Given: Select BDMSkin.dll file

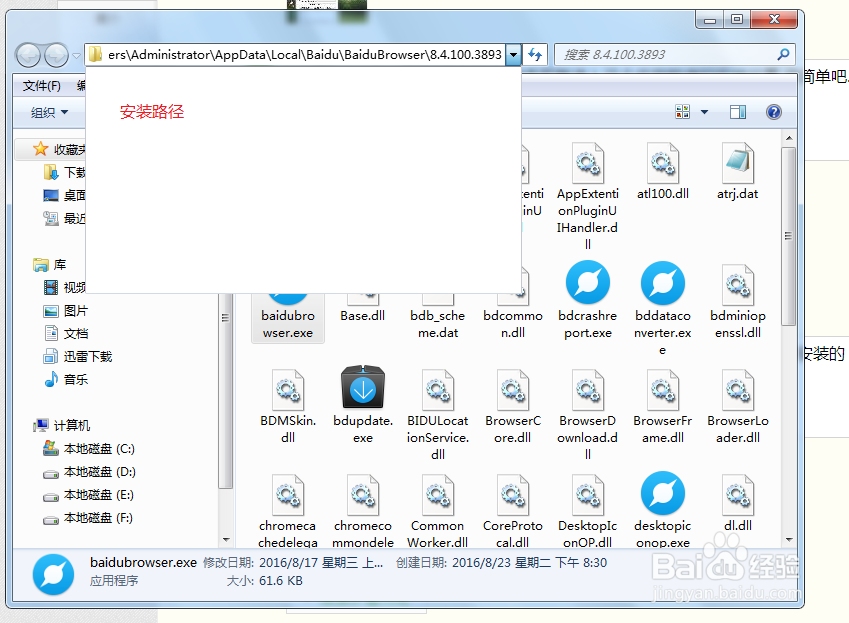Looking at the screenshot, I should click(288, 406).
